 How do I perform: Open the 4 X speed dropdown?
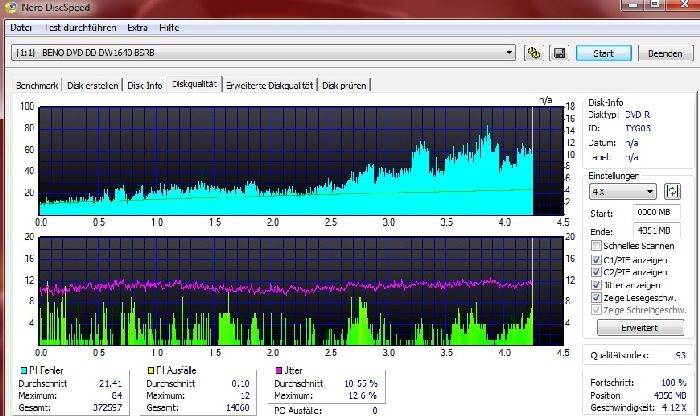[x=622, y=192]
